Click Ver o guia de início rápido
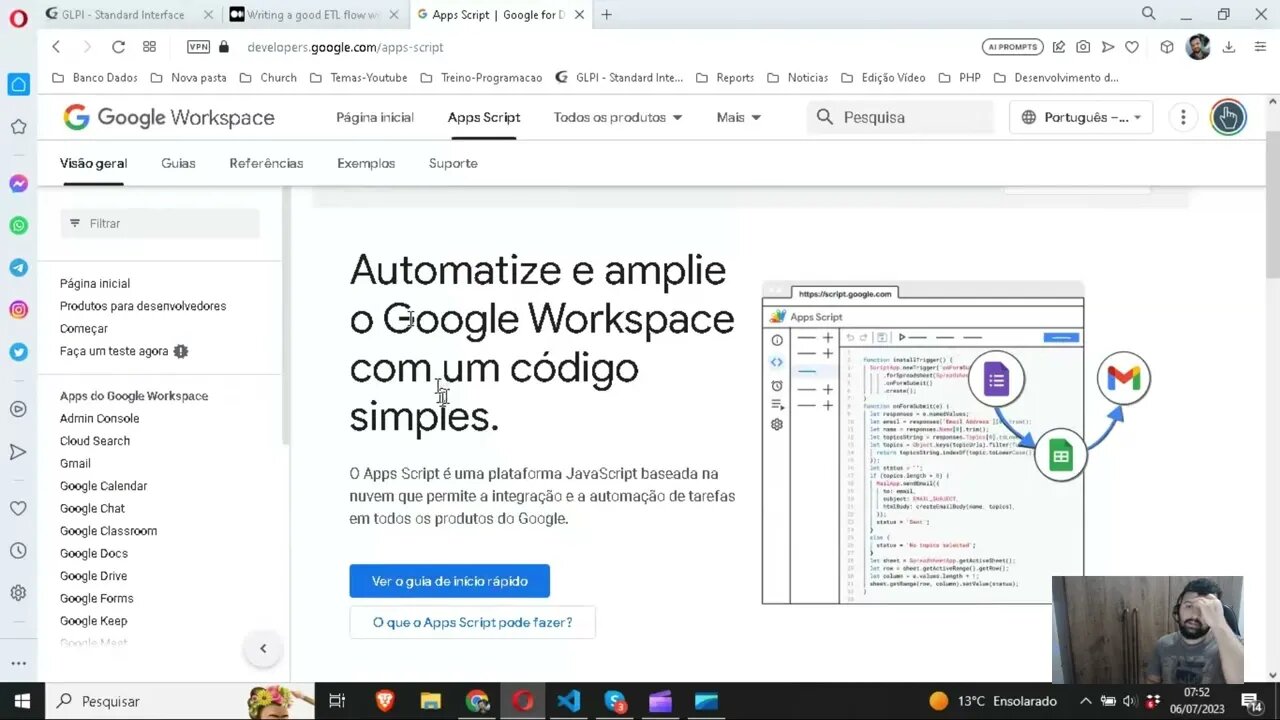Image resolution: width=1280 pixels, height=720 pixels. pyautogui.click(x=449, y=581)
